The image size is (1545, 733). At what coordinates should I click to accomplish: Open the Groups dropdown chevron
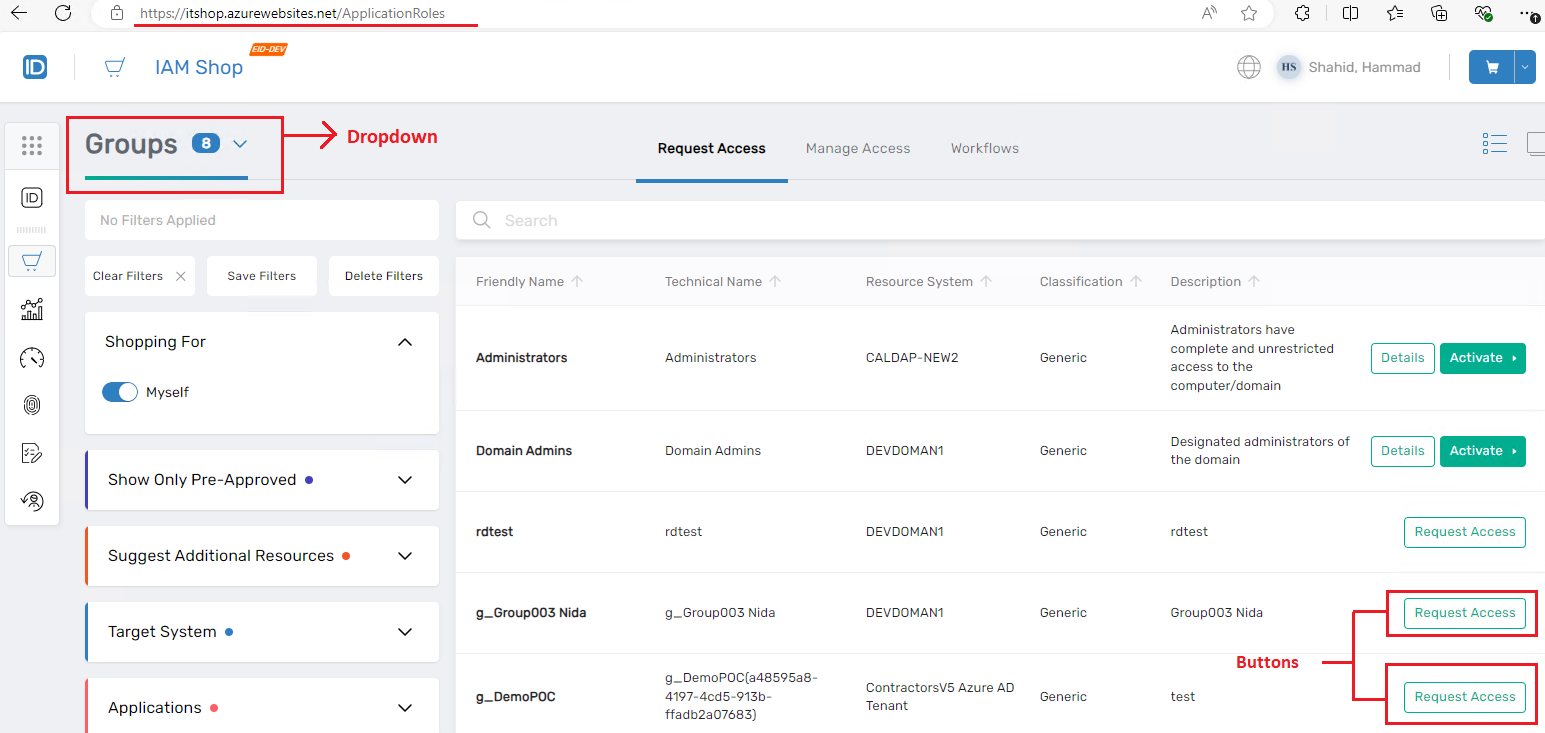(240, 144)
